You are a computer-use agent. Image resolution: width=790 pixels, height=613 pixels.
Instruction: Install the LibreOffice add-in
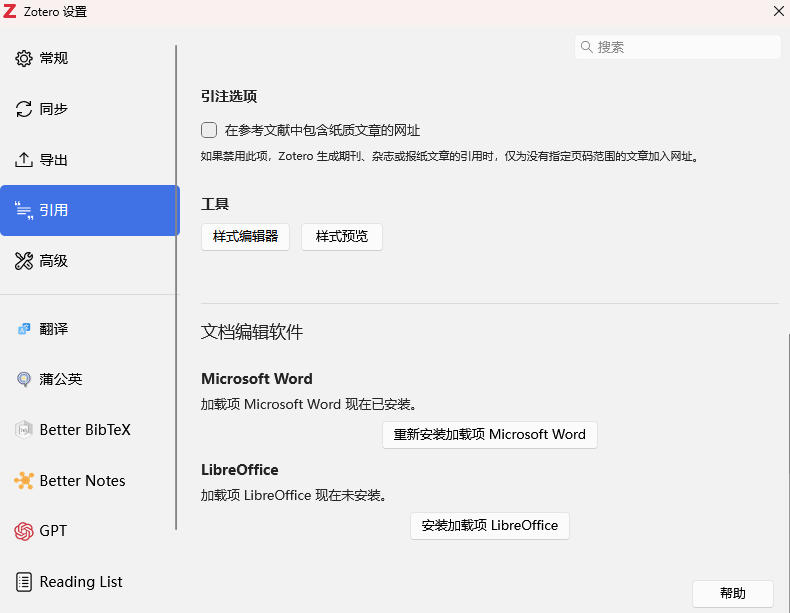click(x=490, y=526)
